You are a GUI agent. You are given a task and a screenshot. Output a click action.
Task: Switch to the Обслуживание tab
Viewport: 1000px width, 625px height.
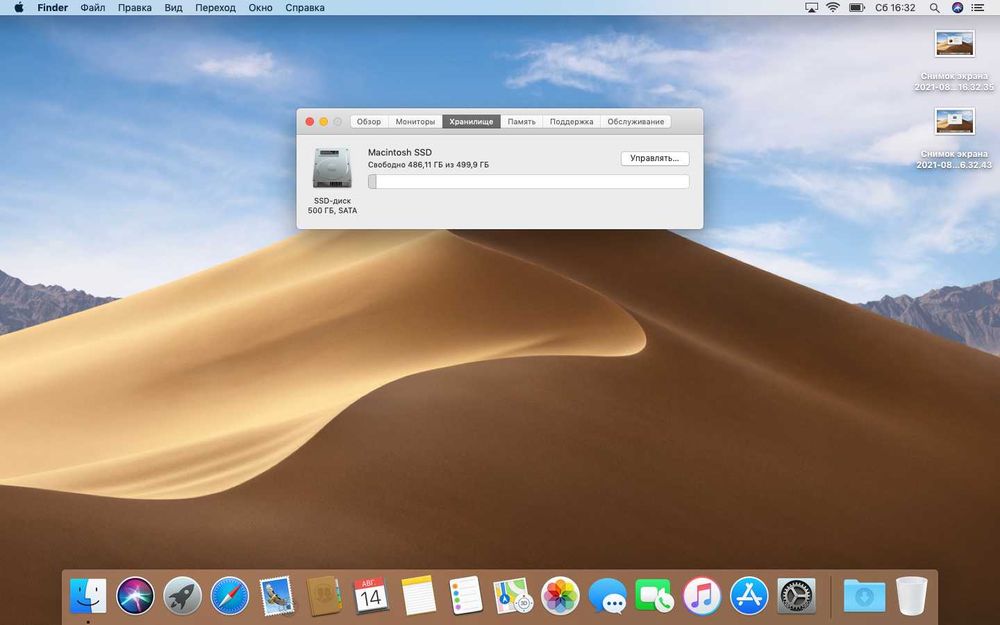(x=635, y=121)
